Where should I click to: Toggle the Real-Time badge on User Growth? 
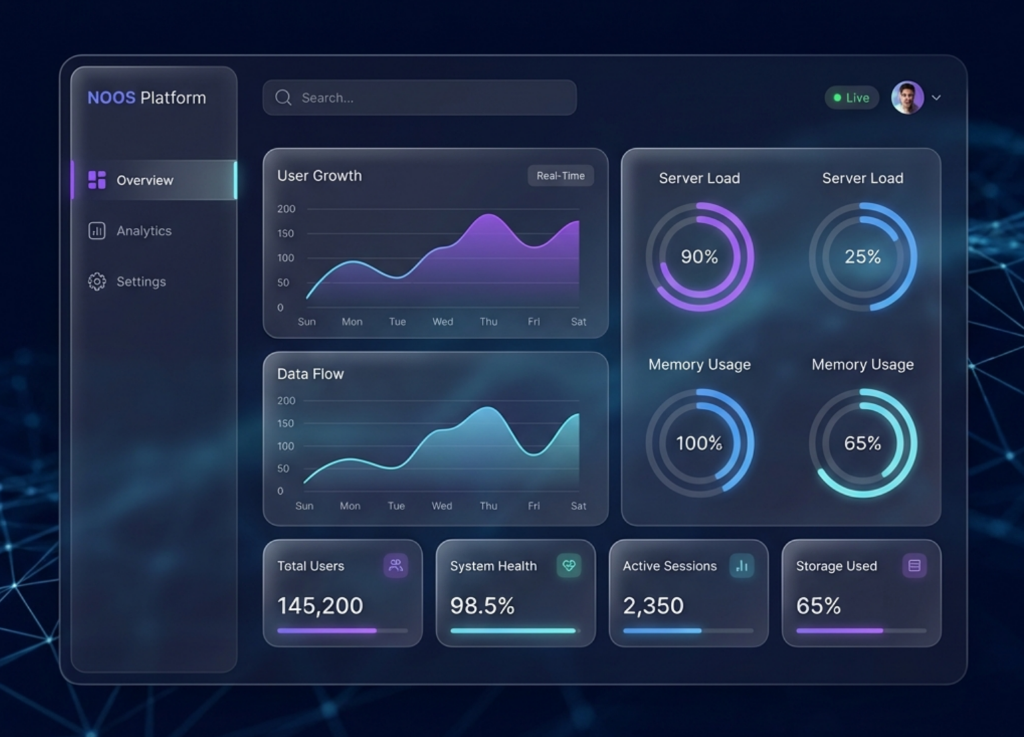click(560, 176)
